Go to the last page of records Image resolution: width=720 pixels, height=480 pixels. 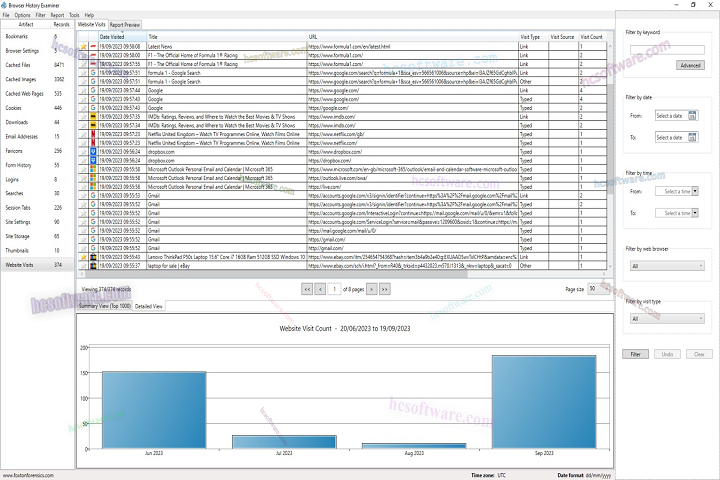[385, 288]
